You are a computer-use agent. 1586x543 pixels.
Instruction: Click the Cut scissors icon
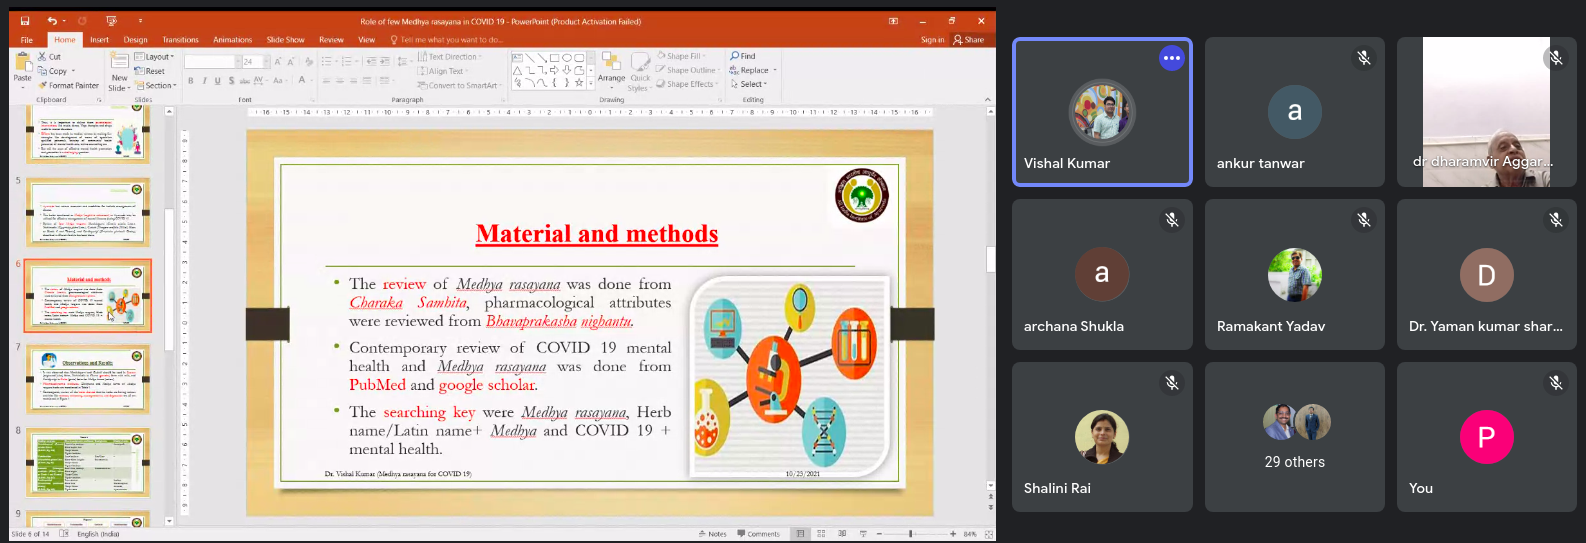[41, 57]
